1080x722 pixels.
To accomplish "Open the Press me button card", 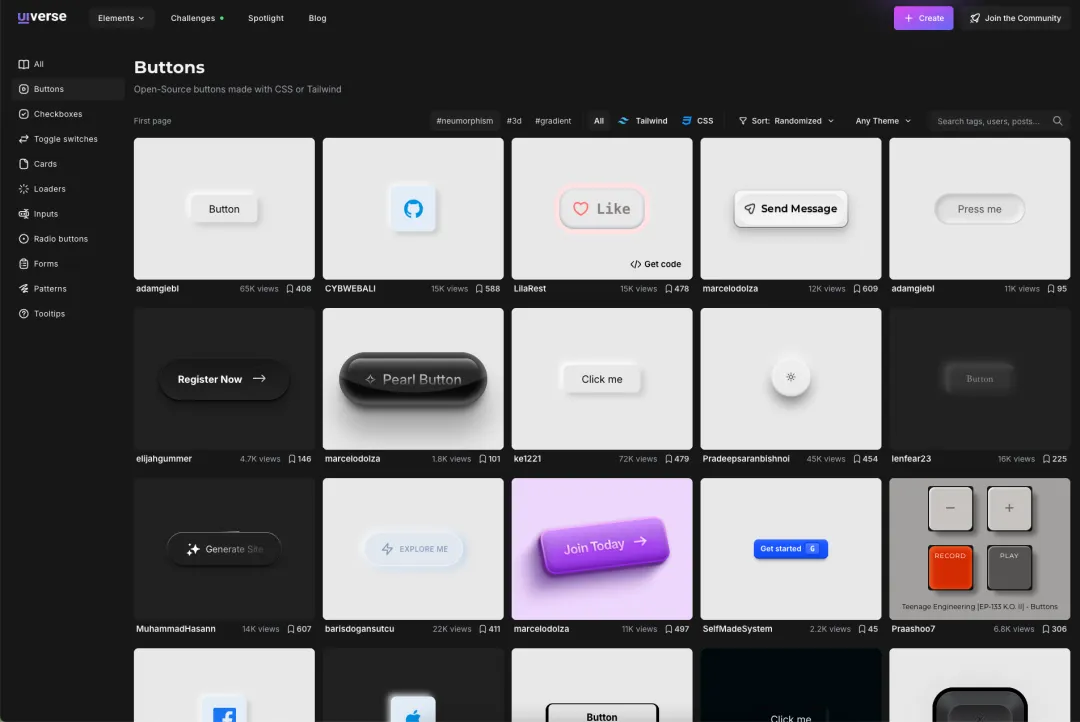I will pos(979,209).
